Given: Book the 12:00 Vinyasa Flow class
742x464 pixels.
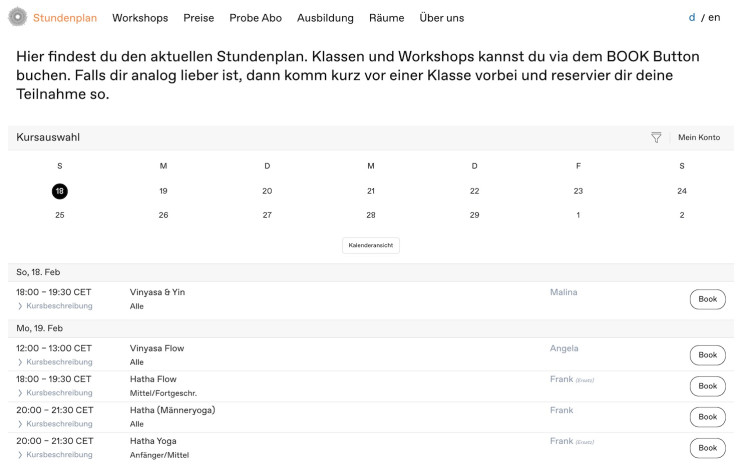Looking at the screenshot, I should 707,355.
